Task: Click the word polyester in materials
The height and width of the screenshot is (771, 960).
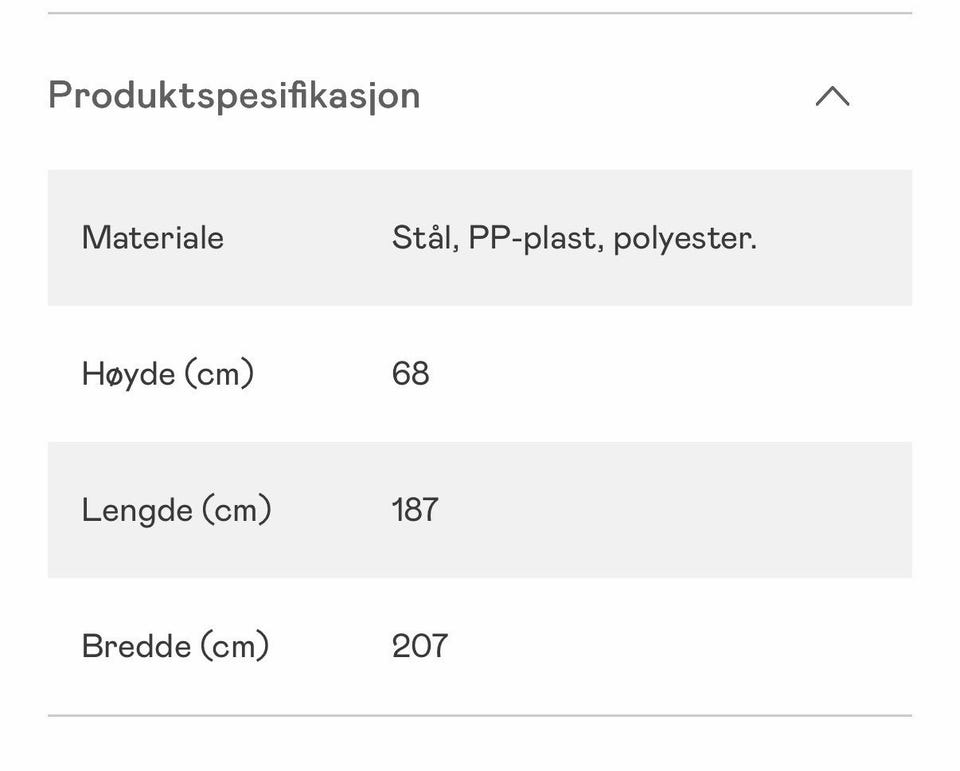Action: click(x=683, y=238)
